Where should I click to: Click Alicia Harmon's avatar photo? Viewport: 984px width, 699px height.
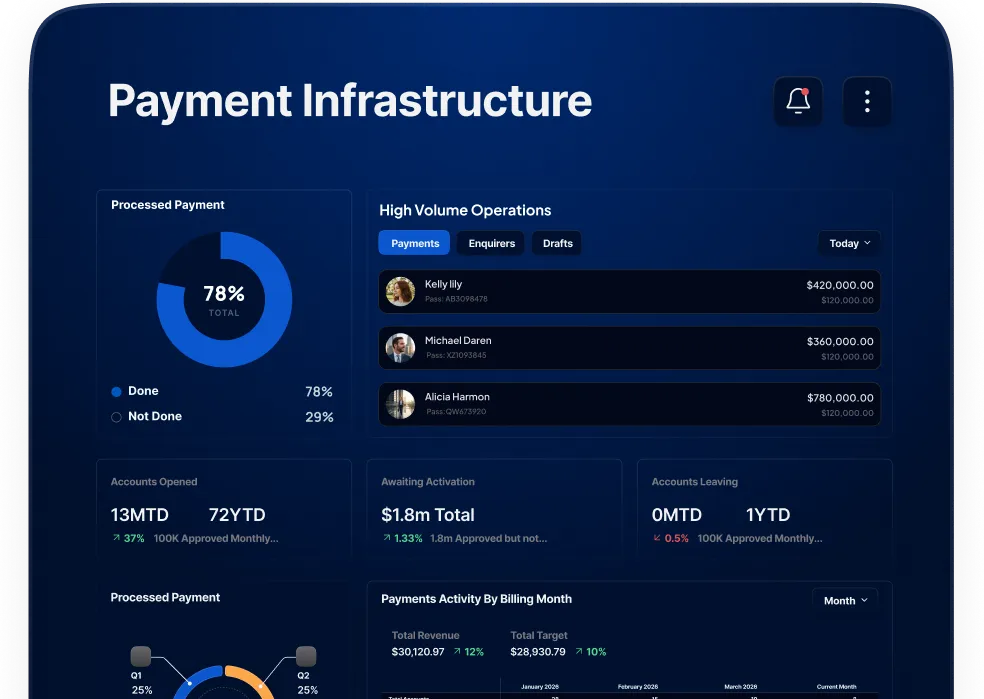point(400,404)
